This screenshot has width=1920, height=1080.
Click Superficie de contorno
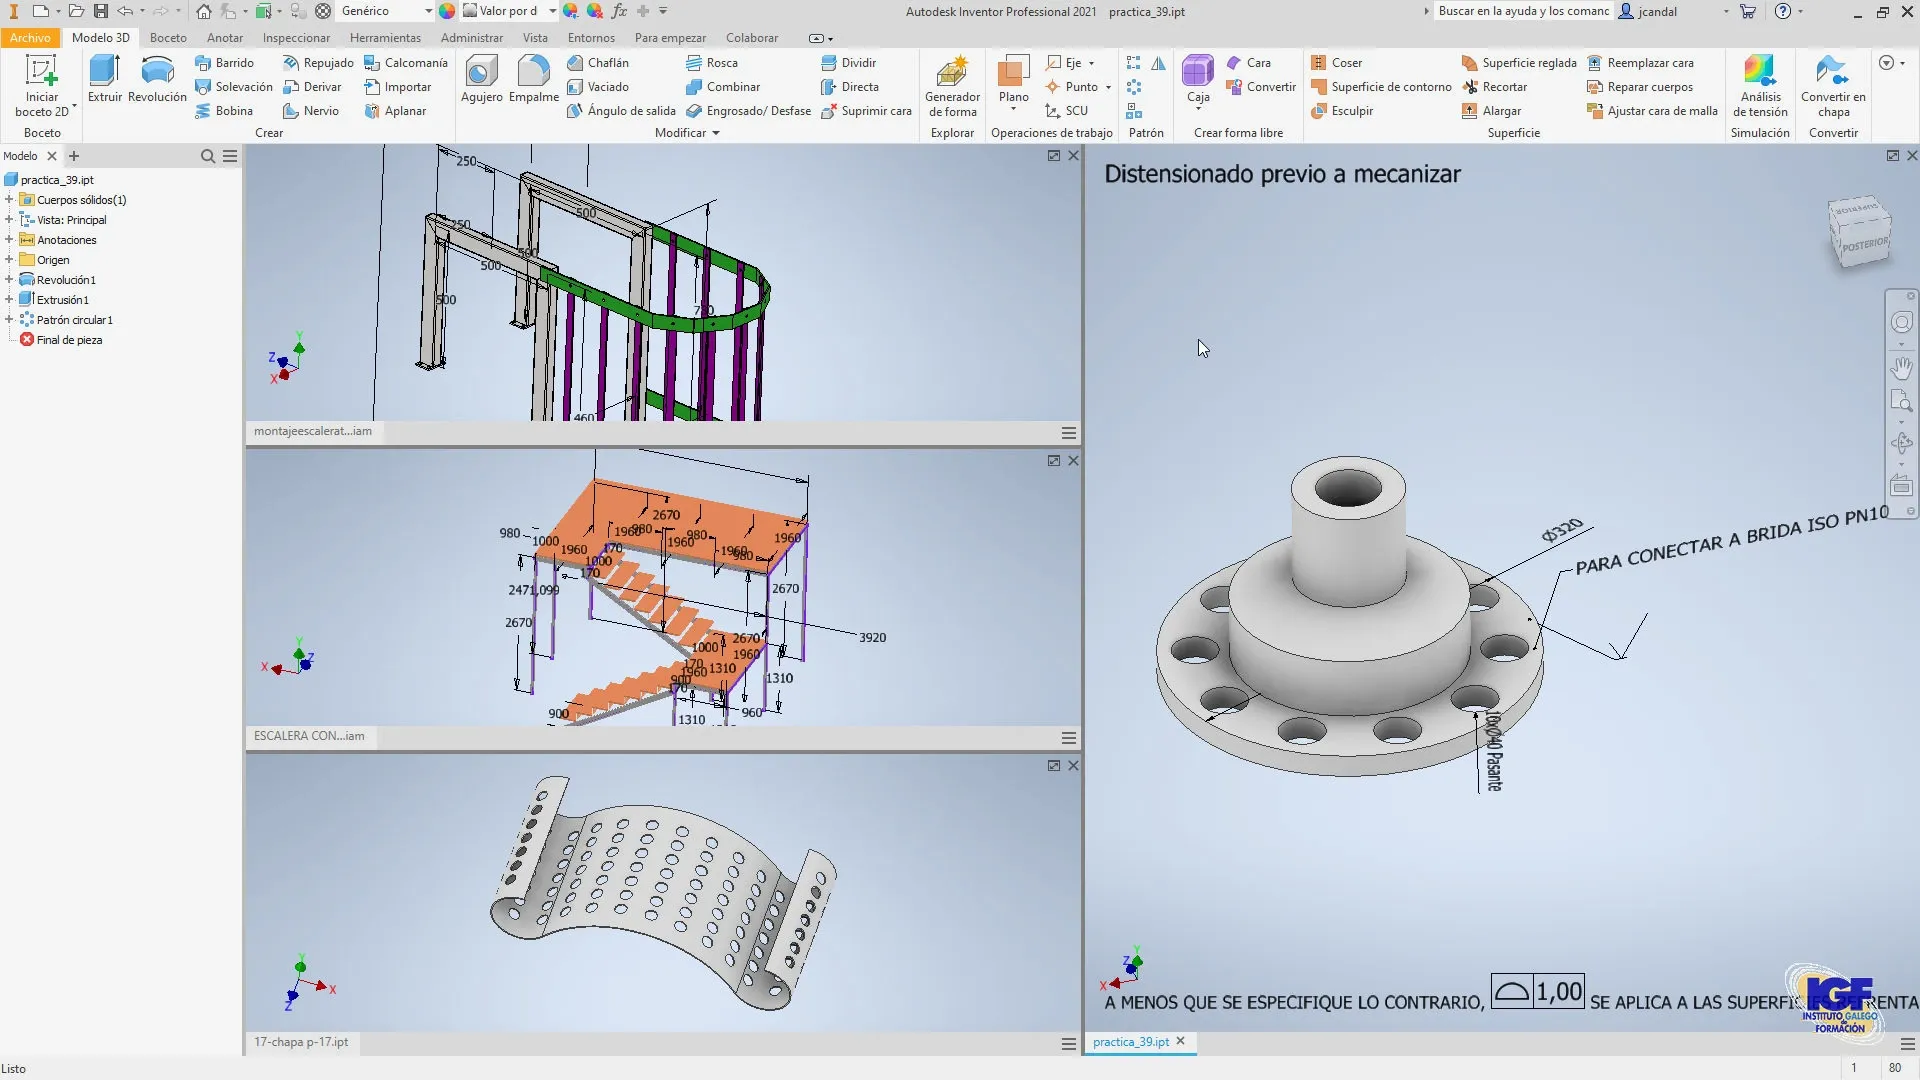pyautogui.click(x=1381, y=87)
